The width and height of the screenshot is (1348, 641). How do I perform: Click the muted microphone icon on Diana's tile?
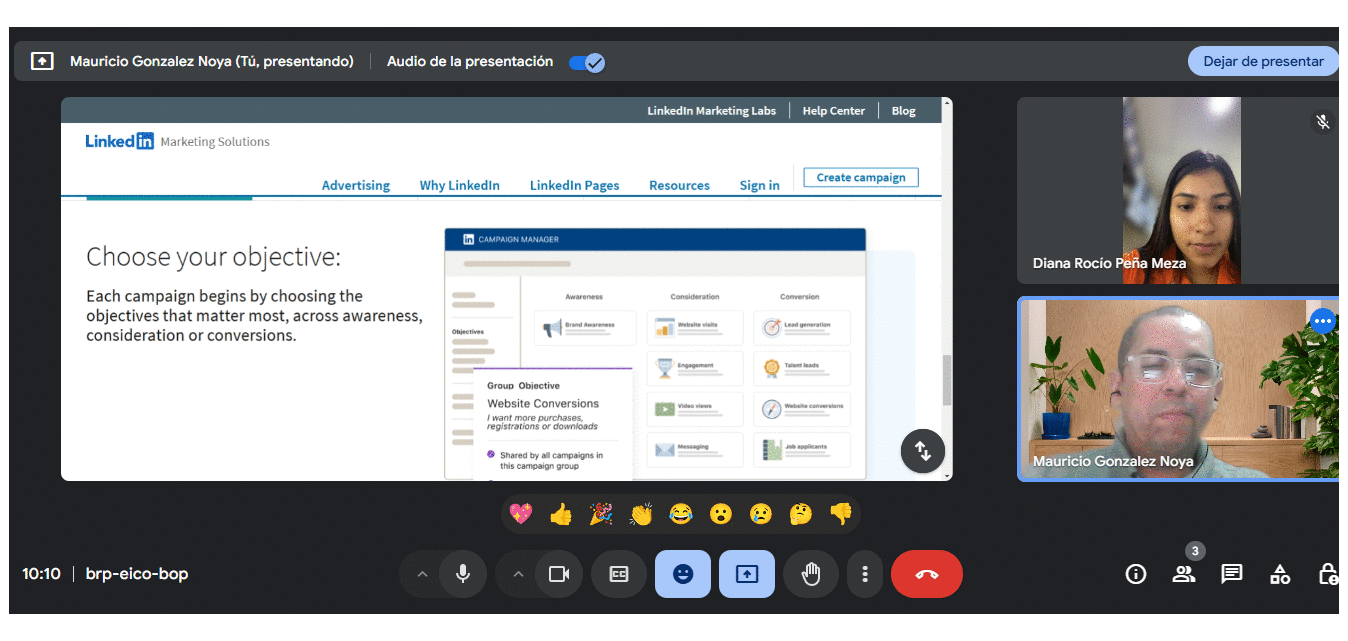tap(1322, 122)
